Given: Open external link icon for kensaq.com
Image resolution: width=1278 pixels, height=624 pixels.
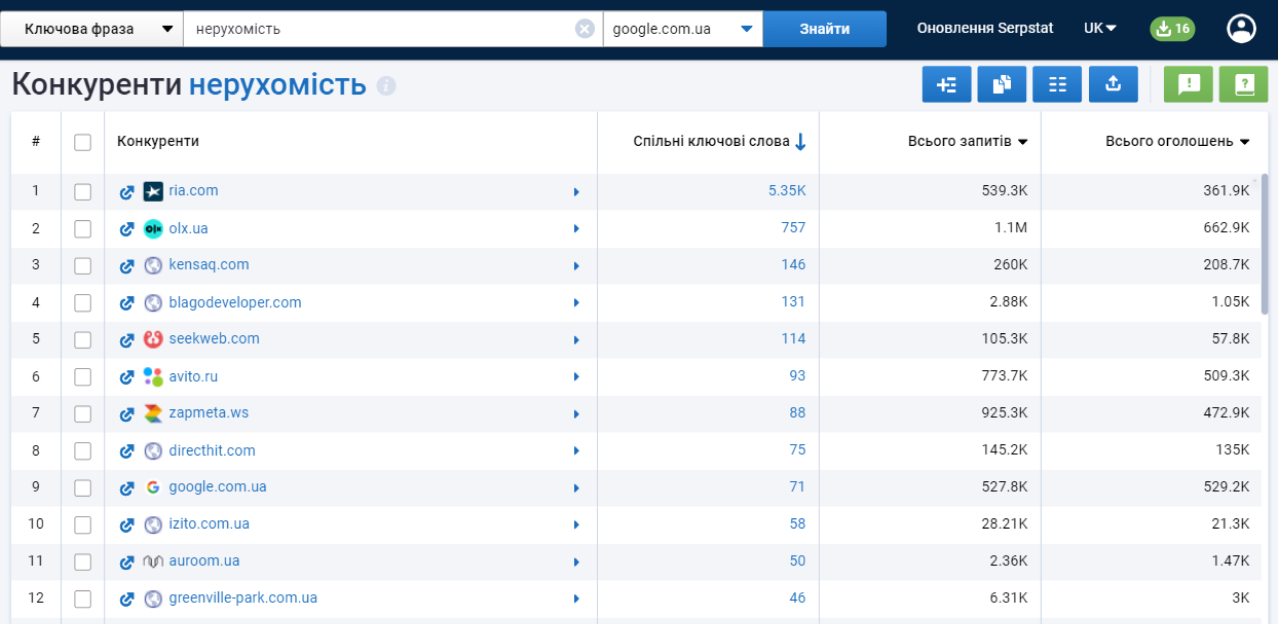Looking at the screenshot, I should (127, 266).
